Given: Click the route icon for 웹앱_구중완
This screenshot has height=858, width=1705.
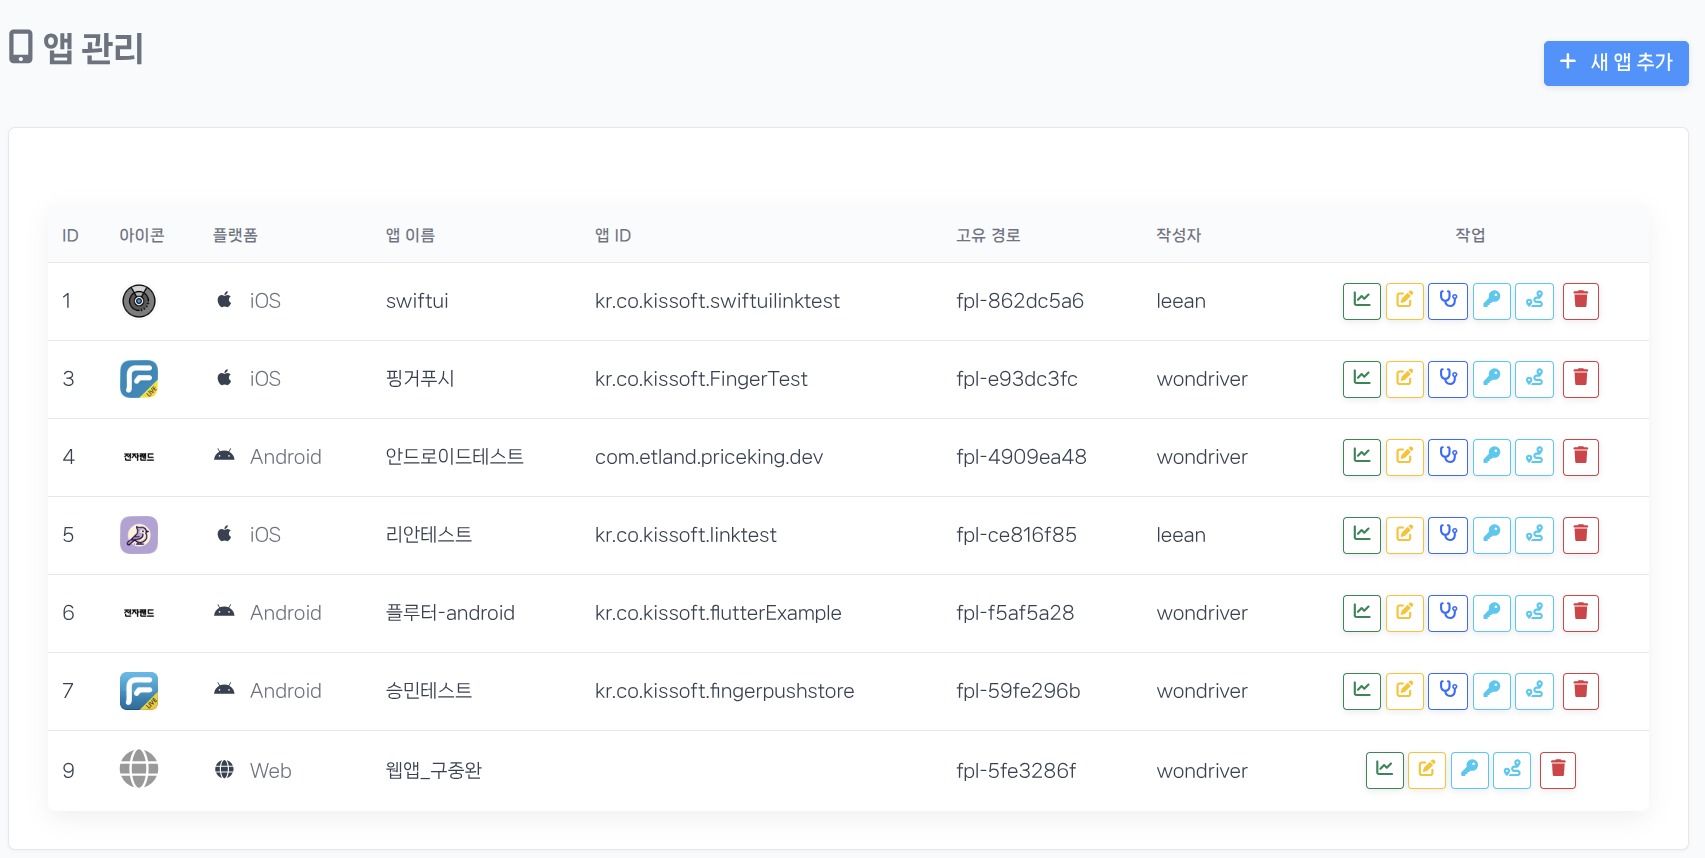Looking at the screenshot, I should click(x=1511, y=771).
